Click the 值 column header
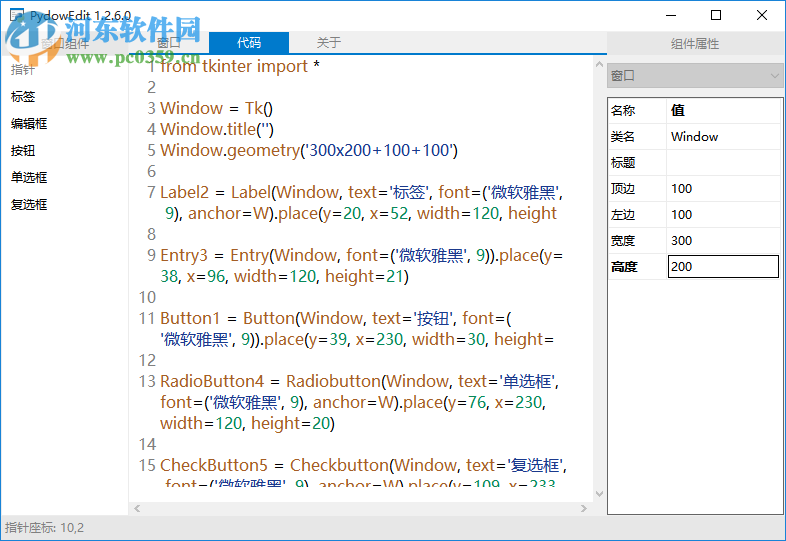 click(x=724, y=110)
